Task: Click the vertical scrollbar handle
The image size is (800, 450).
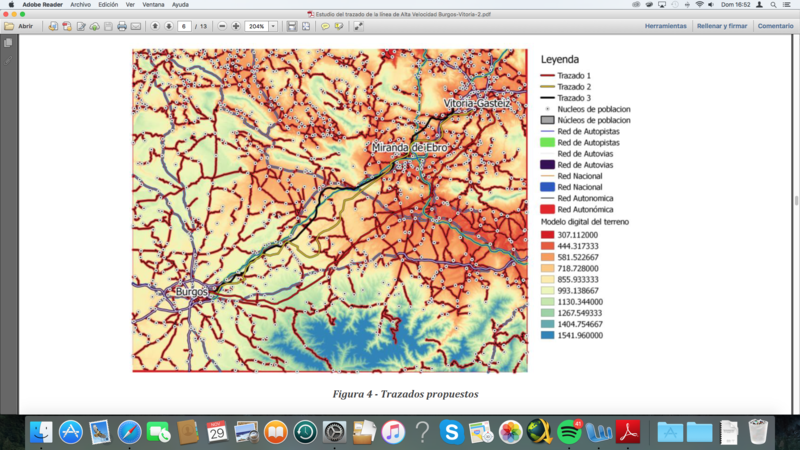Action: tap(796, 200)
